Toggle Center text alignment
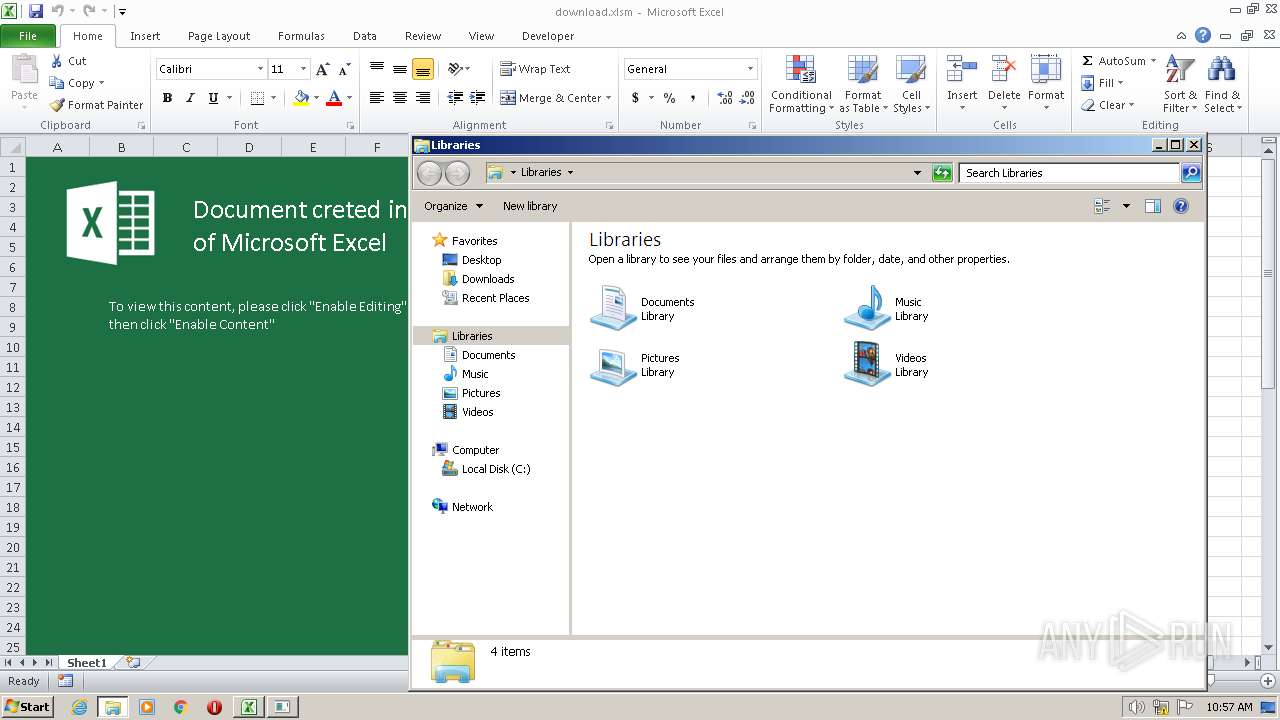The height and width of the screenshot is (720, 1280). point(399,98)
